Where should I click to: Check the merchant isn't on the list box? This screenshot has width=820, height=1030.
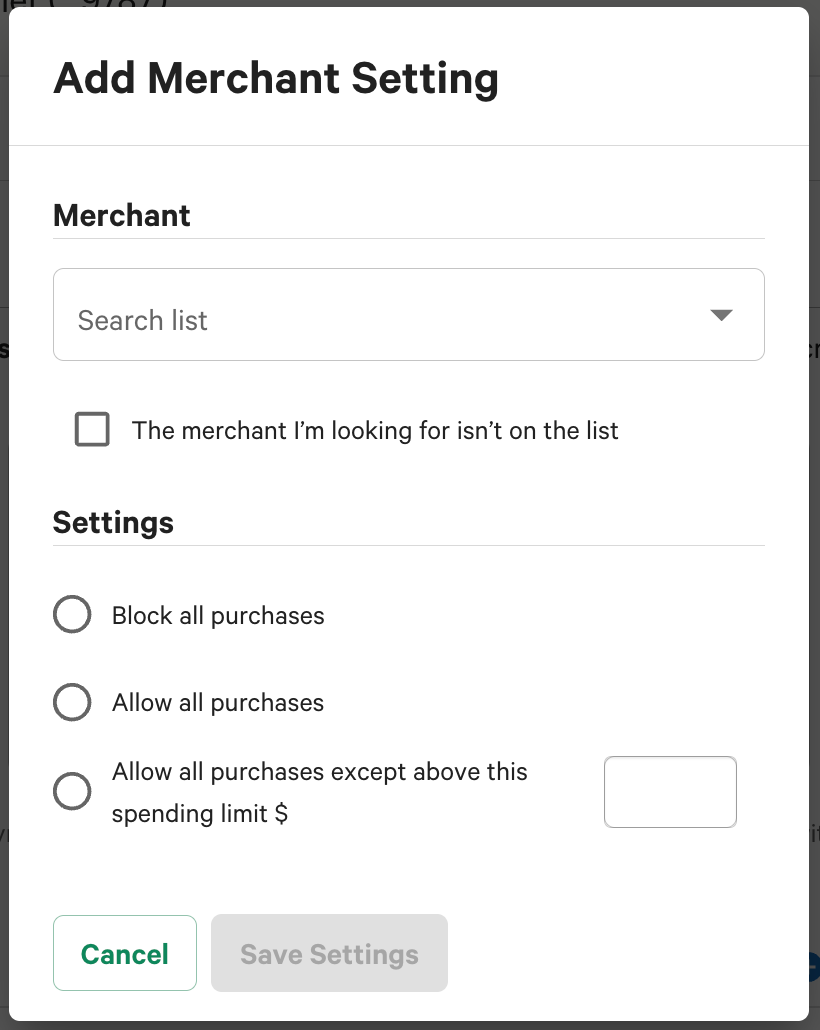pyautogui.click(x=92, y=430)
